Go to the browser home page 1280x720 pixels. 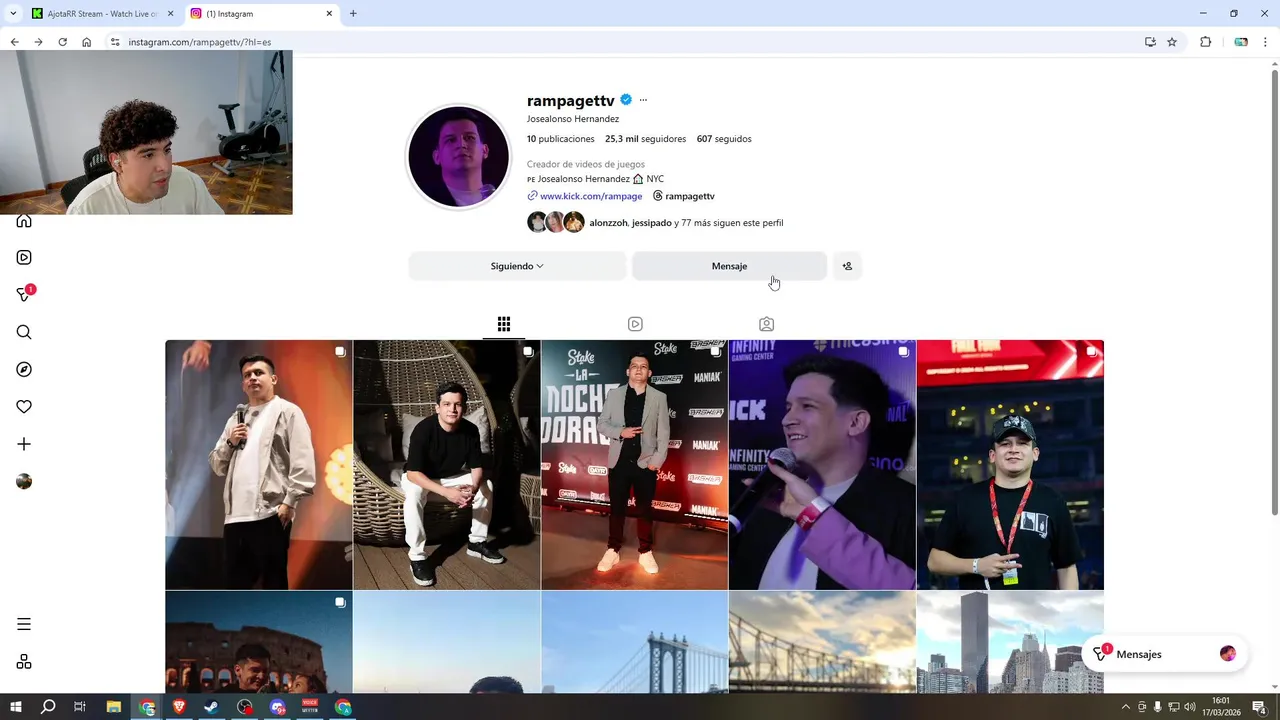pyautogui.click(x=87, y=42)
